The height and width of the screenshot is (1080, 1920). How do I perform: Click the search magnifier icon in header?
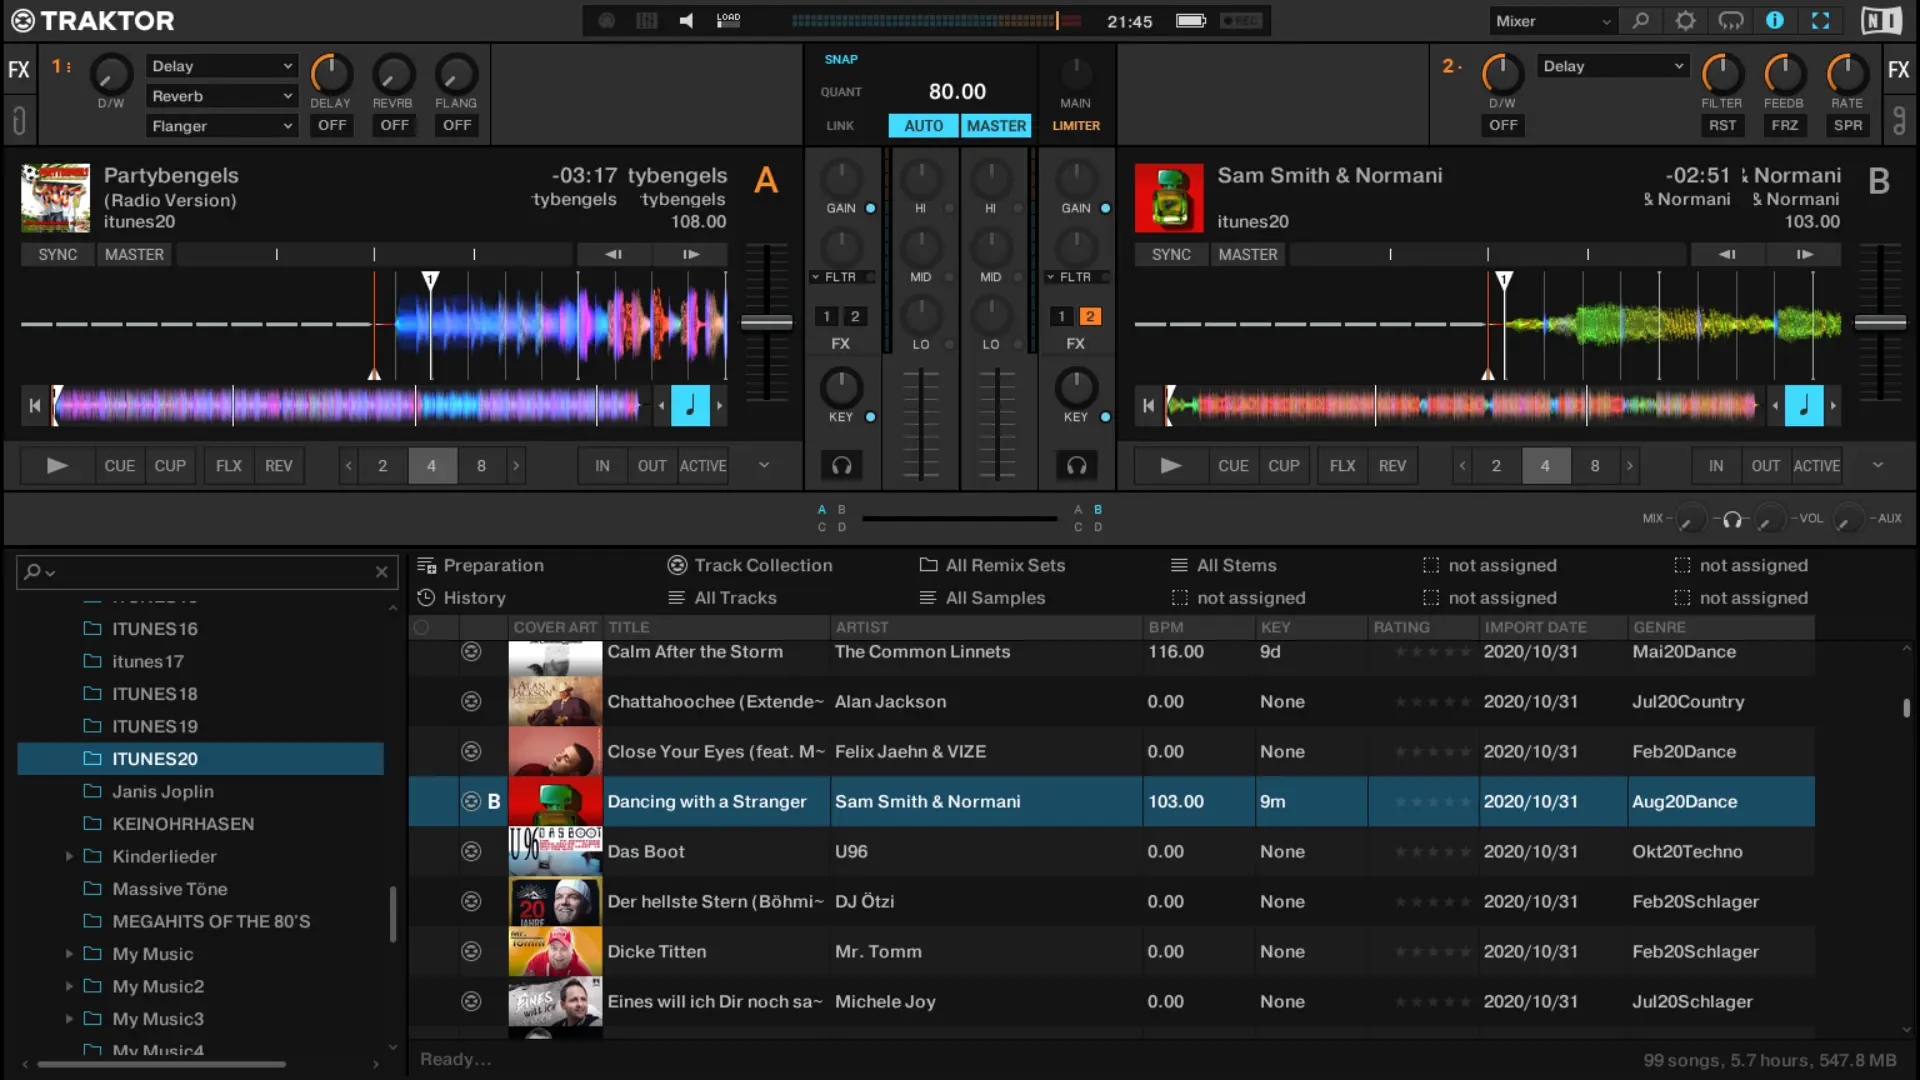pos(1641,21)
